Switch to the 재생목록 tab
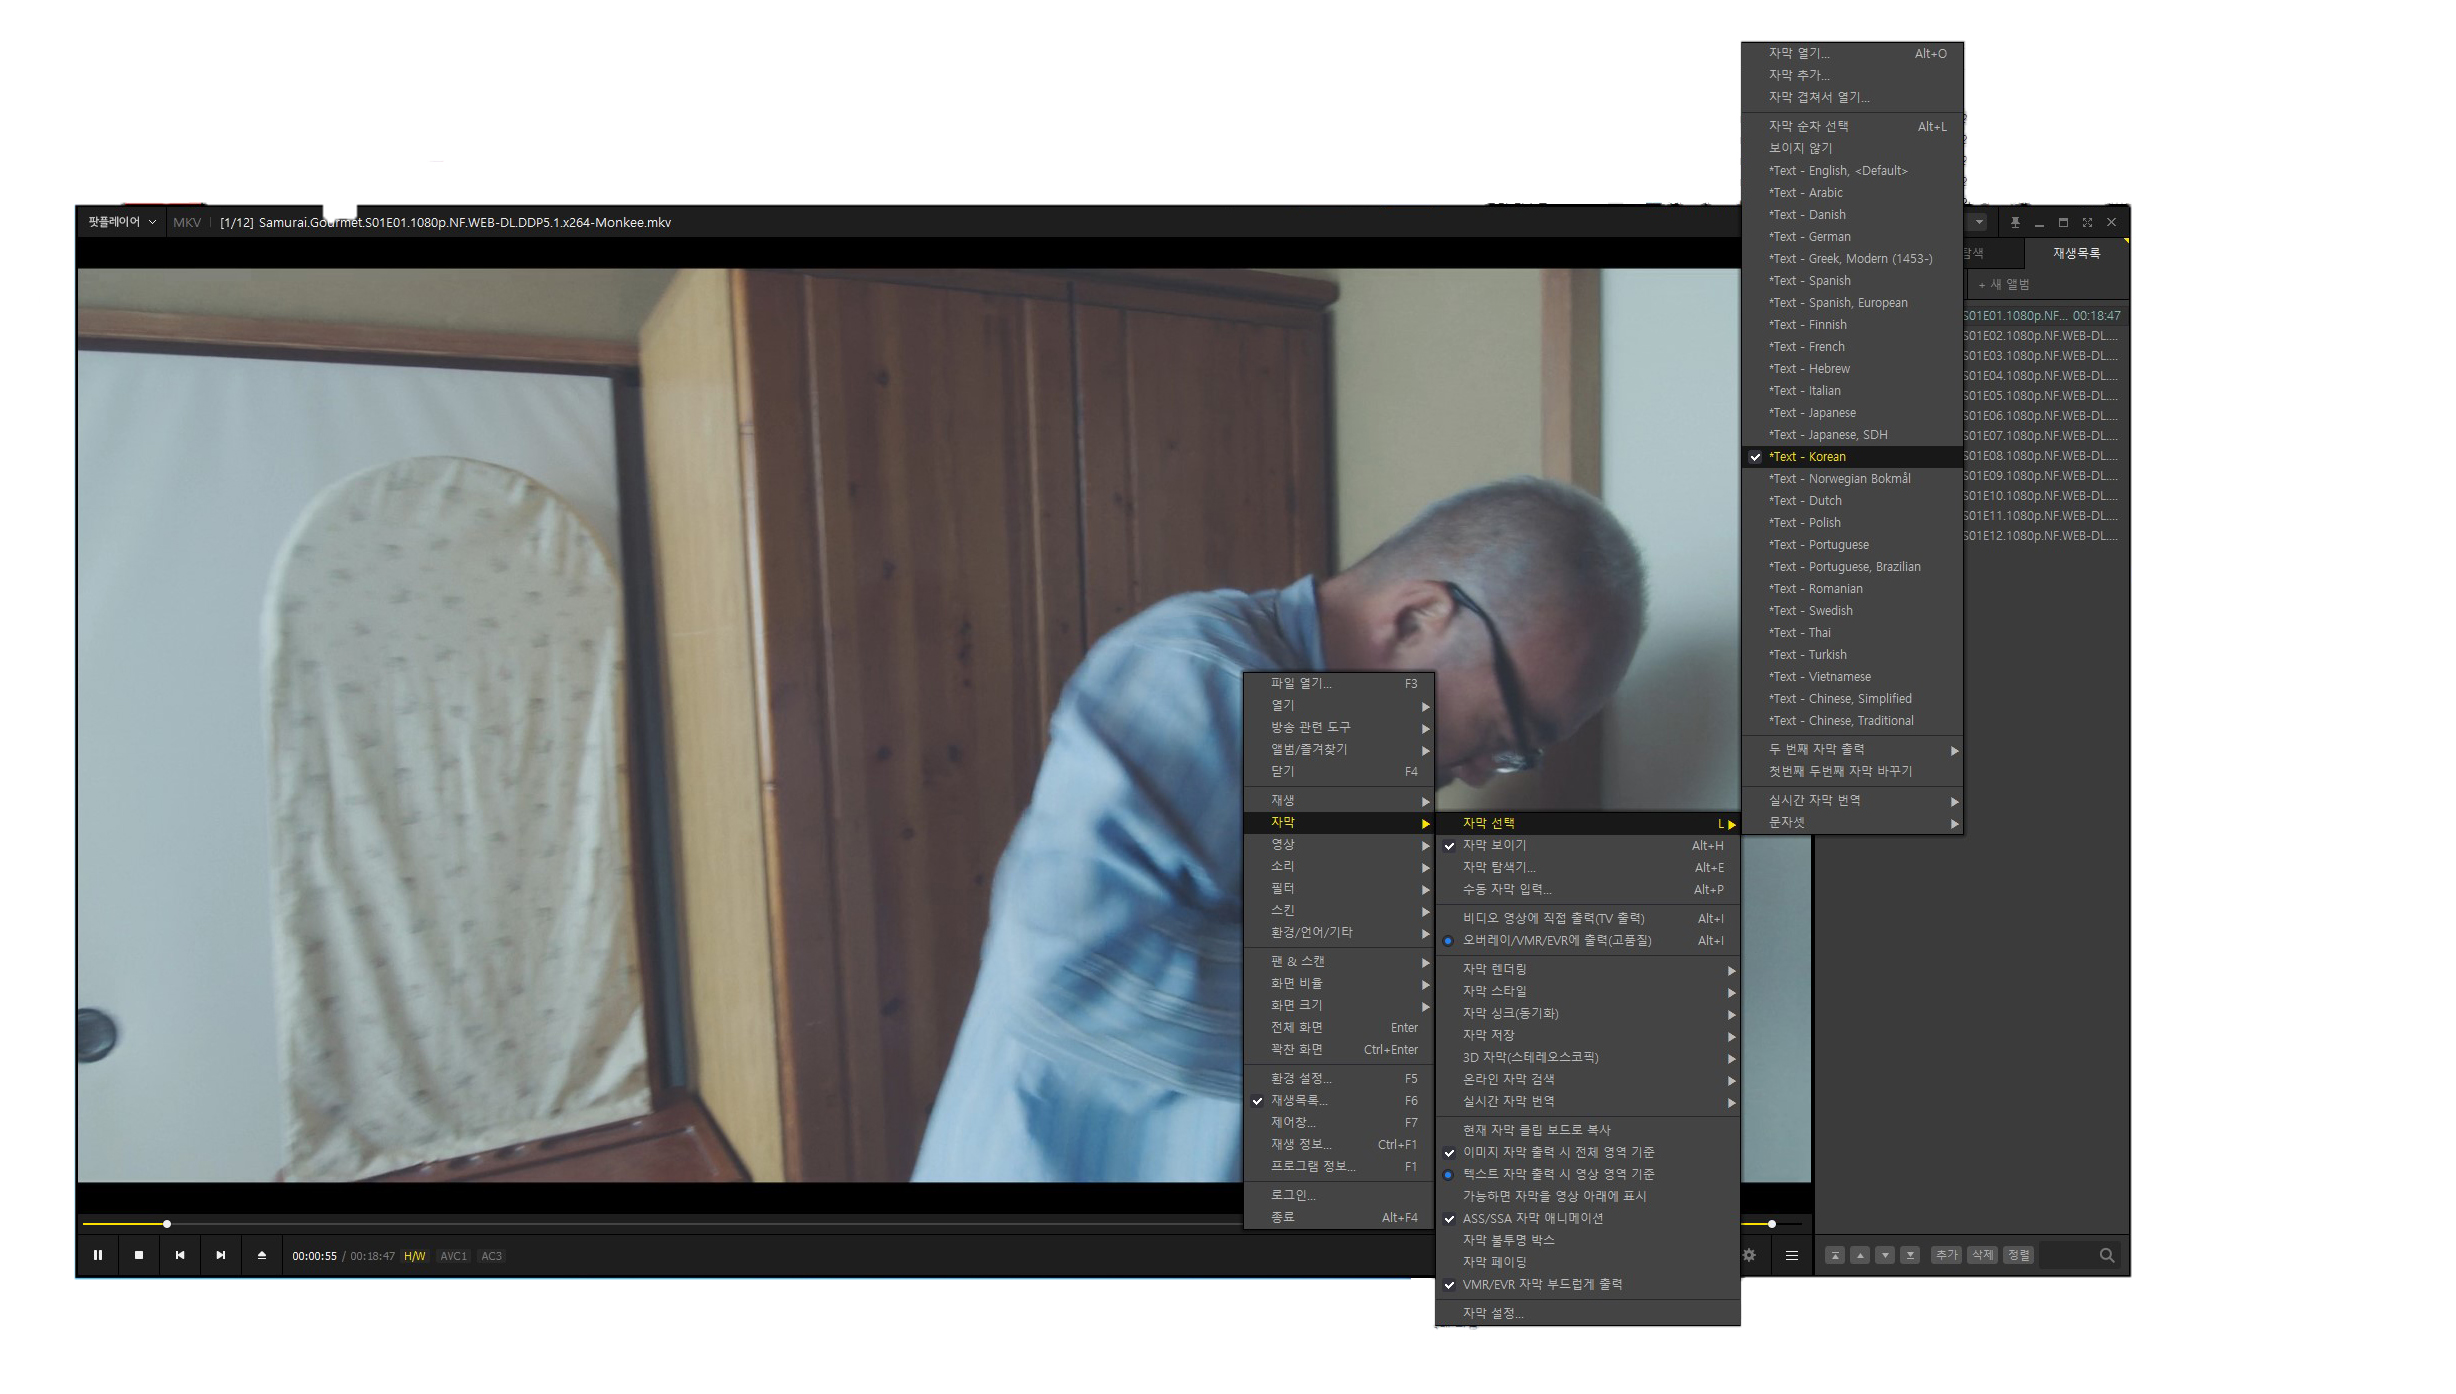Screen dimensions: 2456x1394 point(2076,254)
